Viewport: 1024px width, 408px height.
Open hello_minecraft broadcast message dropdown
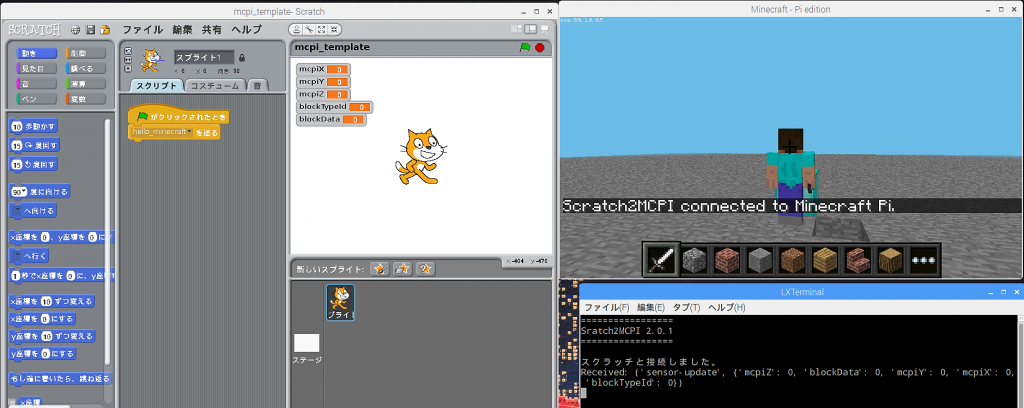(190, 132)
